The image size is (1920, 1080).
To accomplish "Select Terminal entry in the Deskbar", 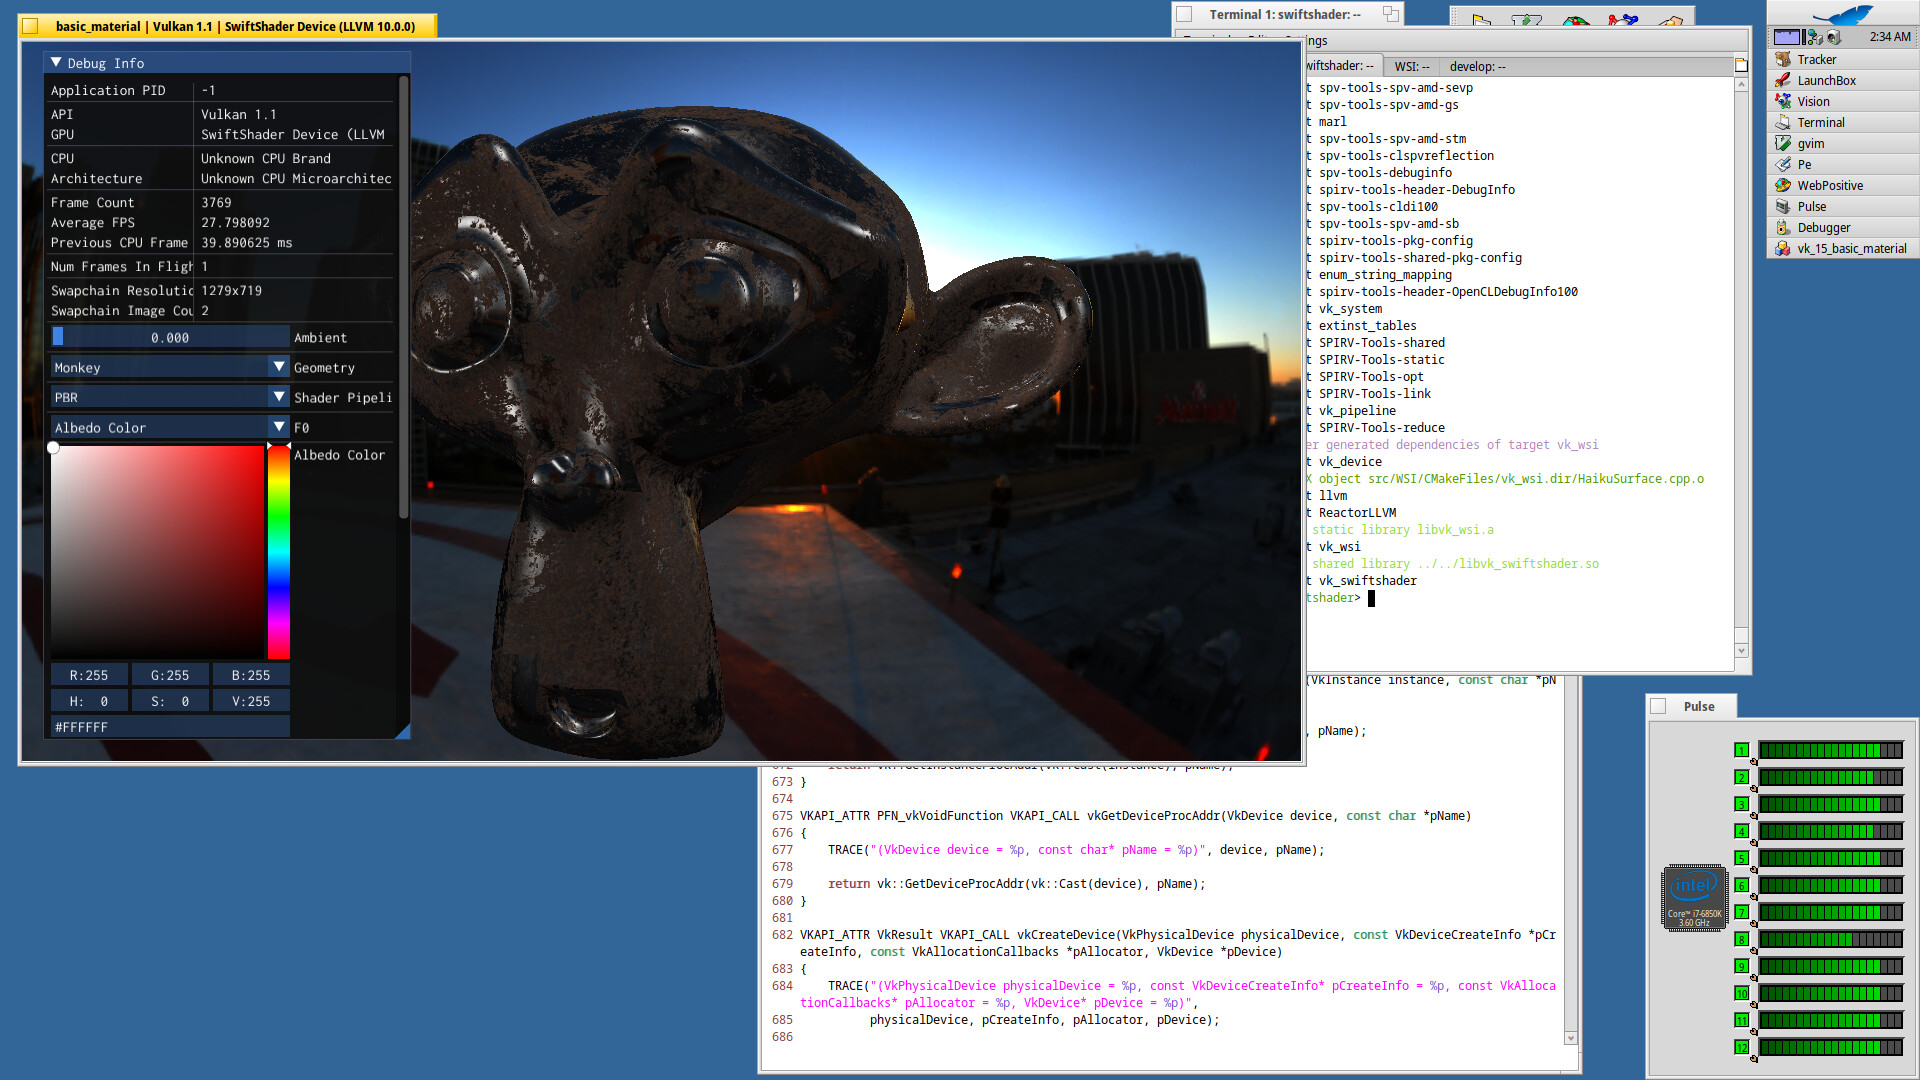I will pyautogui.click(x=1843, y=122).
